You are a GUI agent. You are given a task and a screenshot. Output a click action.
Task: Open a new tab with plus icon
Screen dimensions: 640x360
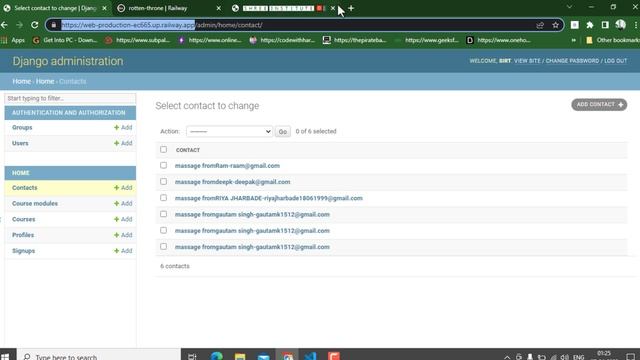pos(351,8)
